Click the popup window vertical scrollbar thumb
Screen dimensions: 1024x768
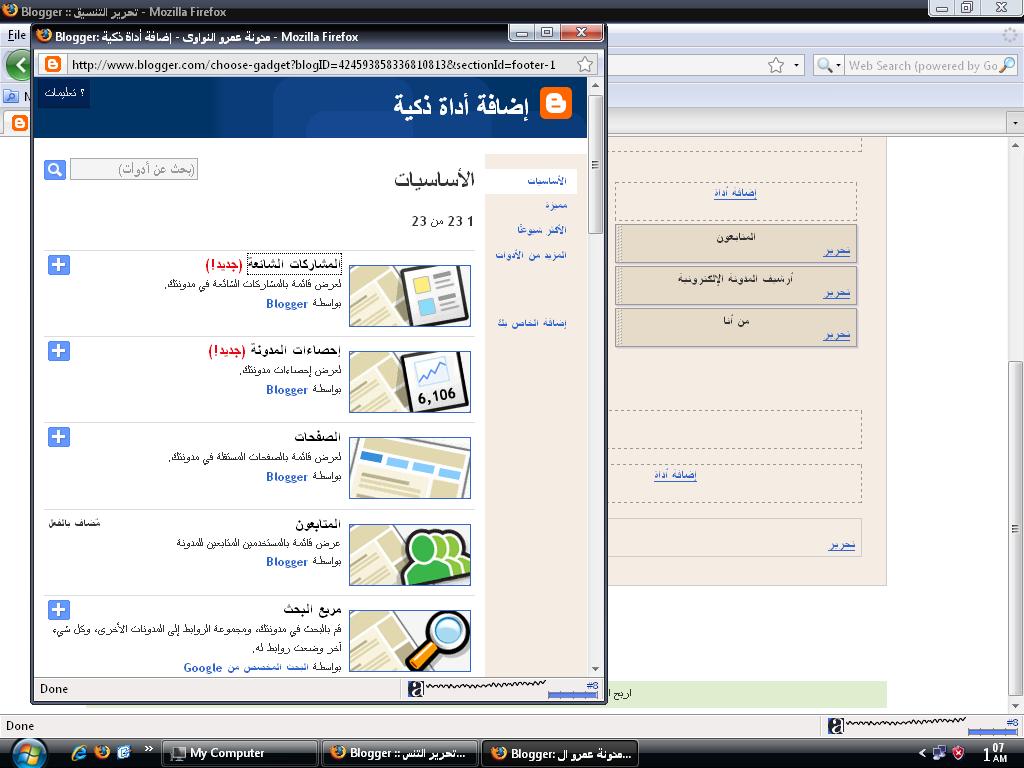[x=595, y=165]
